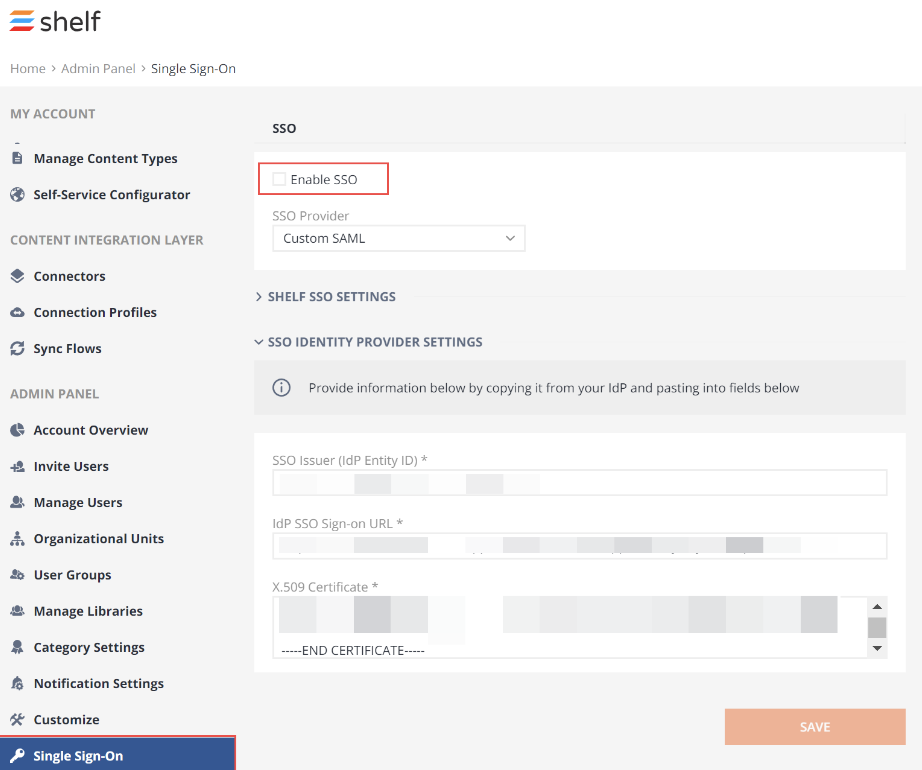This screenshot has height=770, width=922.
Task: Click into the SSO Issuer IdP Entity ID field
Action: coord(580,483)
